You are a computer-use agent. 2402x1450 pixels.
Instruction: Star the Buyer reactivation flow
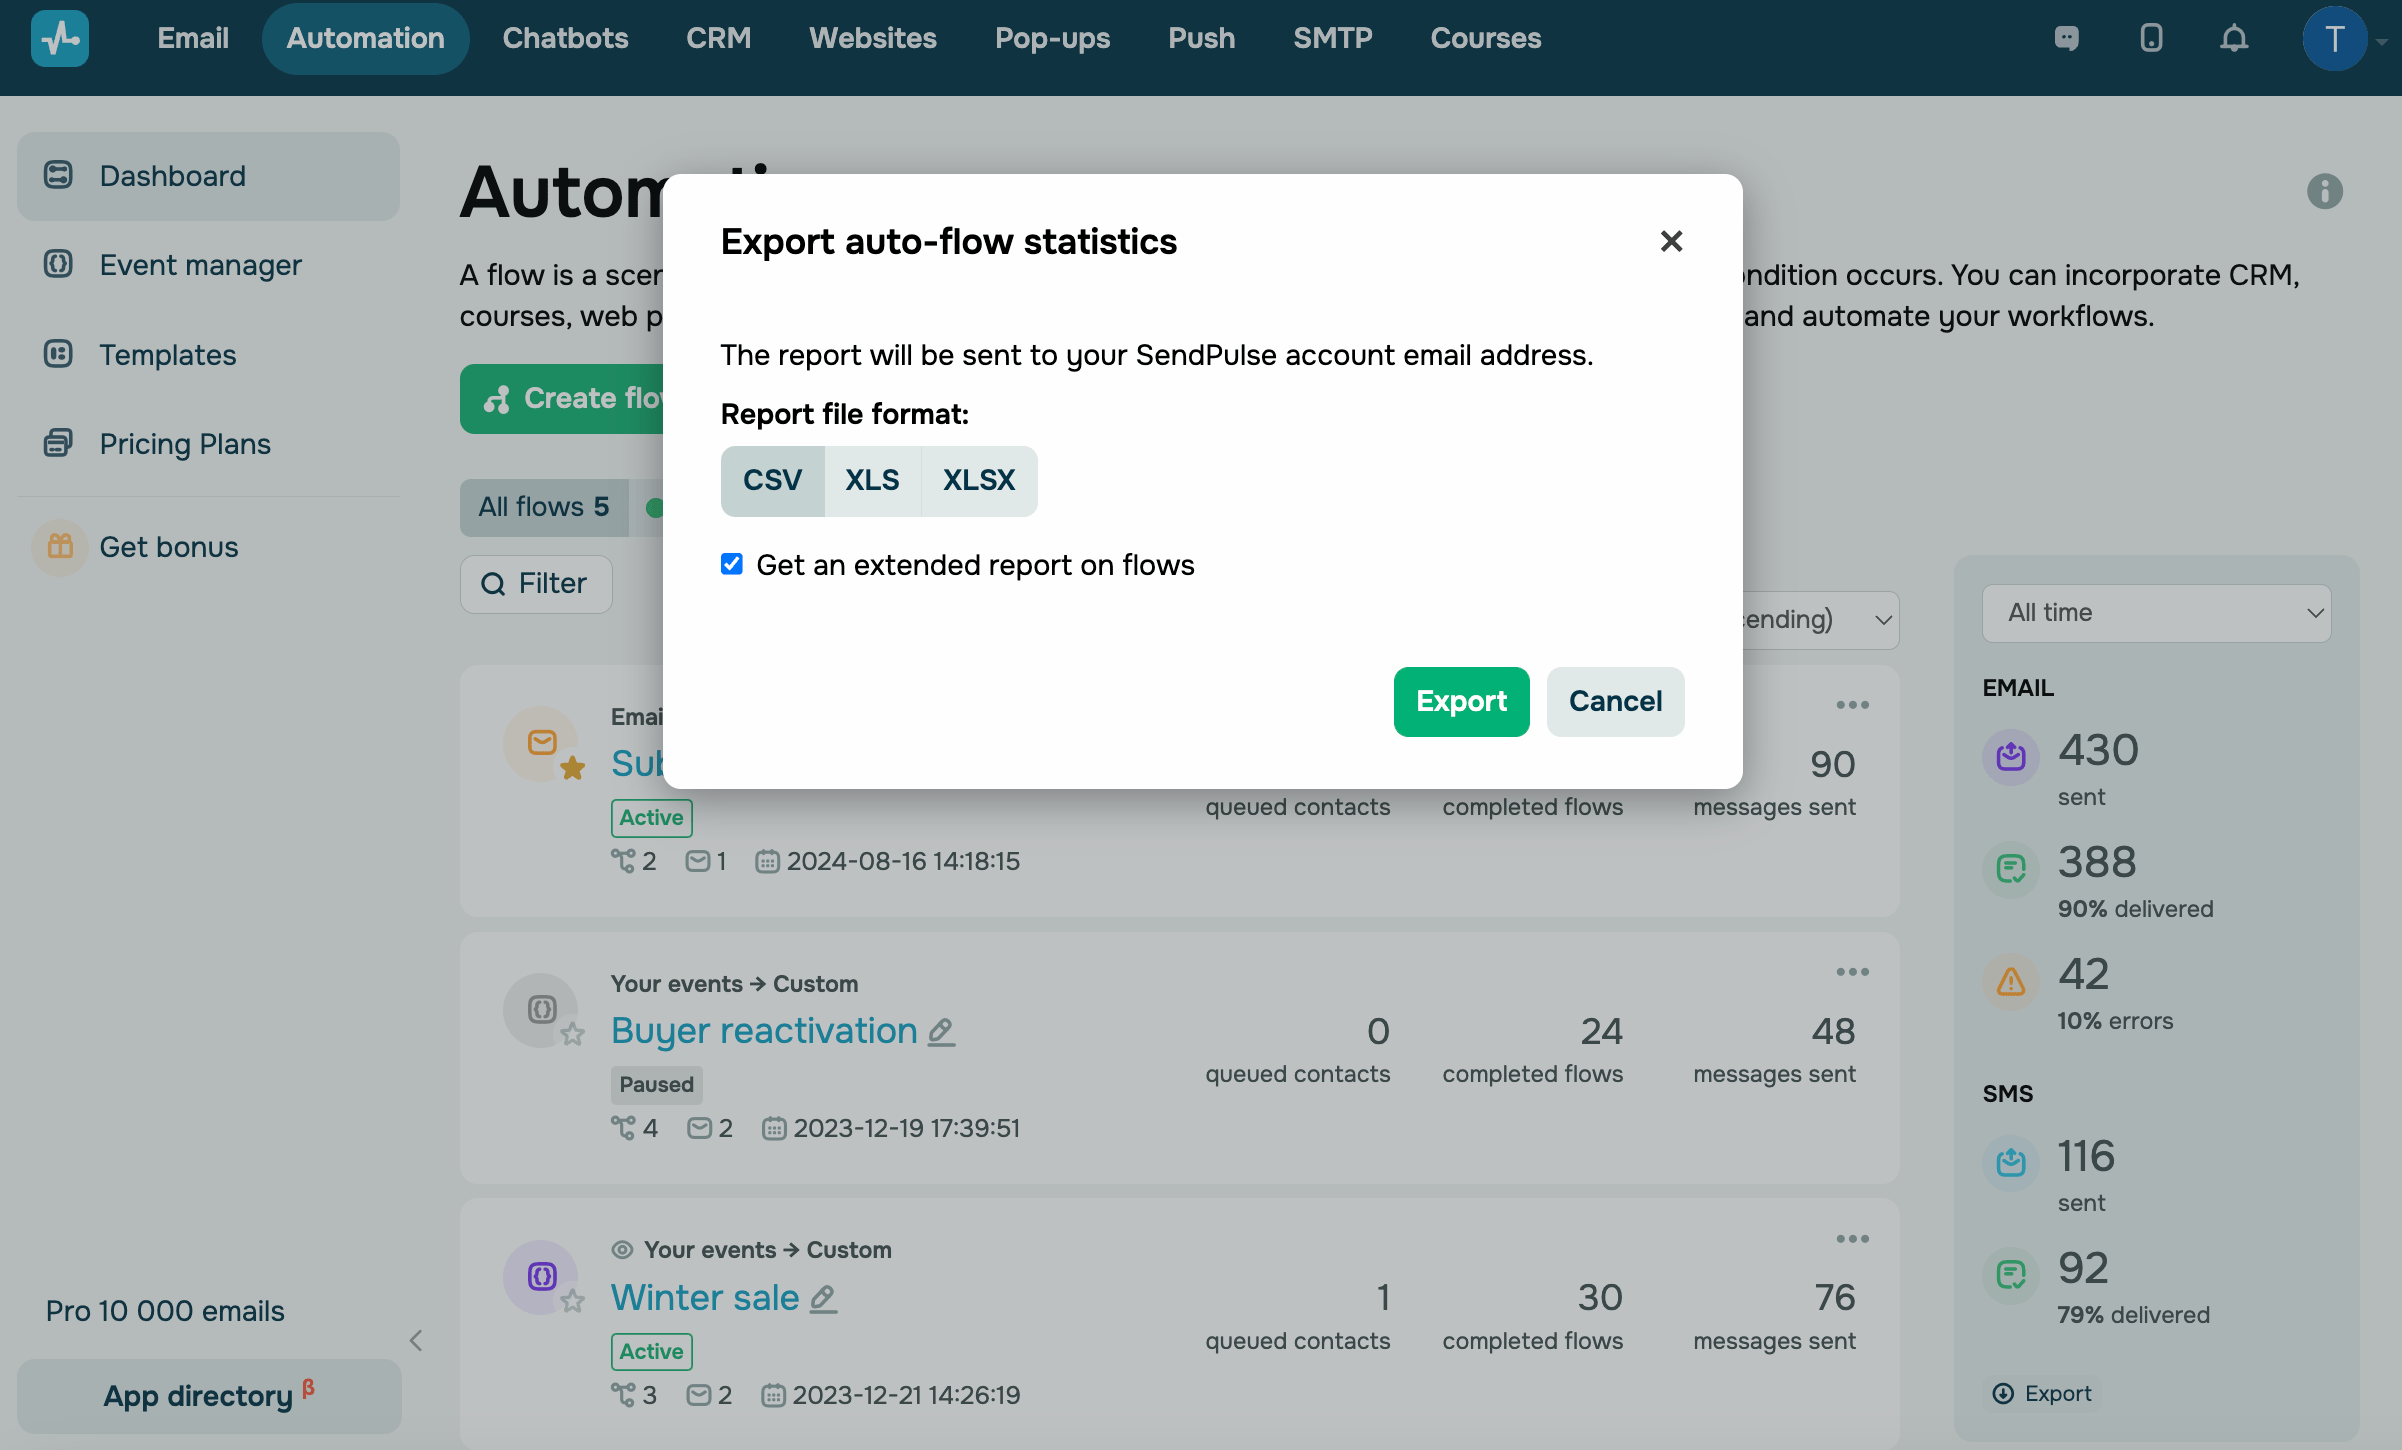(x=572, y=1034)
